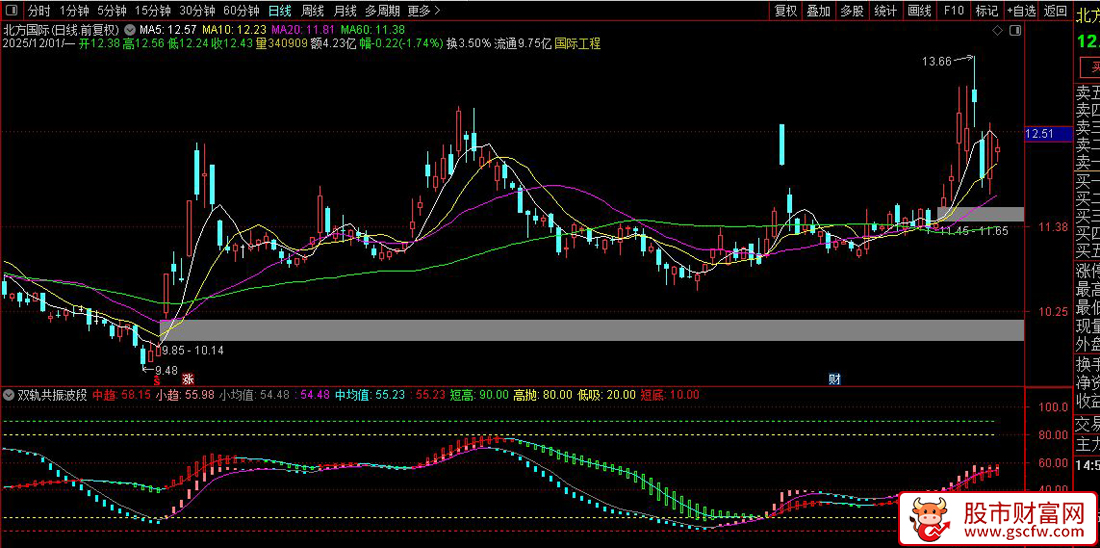Click the 标记 mark tool
The height and width of the screenshot is (548, 1100).
pos(986,11)
